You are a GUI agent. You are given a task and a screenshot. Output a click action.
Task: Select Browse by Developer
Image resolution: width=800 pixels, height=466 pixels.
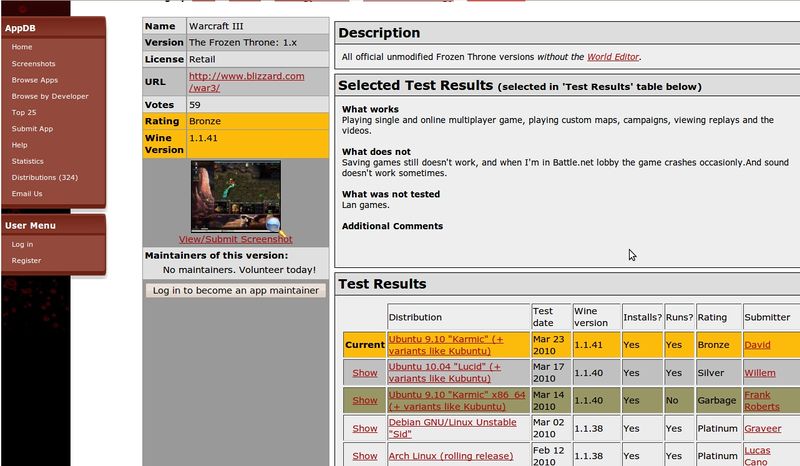pyautogui.click(x=50, y=96)
